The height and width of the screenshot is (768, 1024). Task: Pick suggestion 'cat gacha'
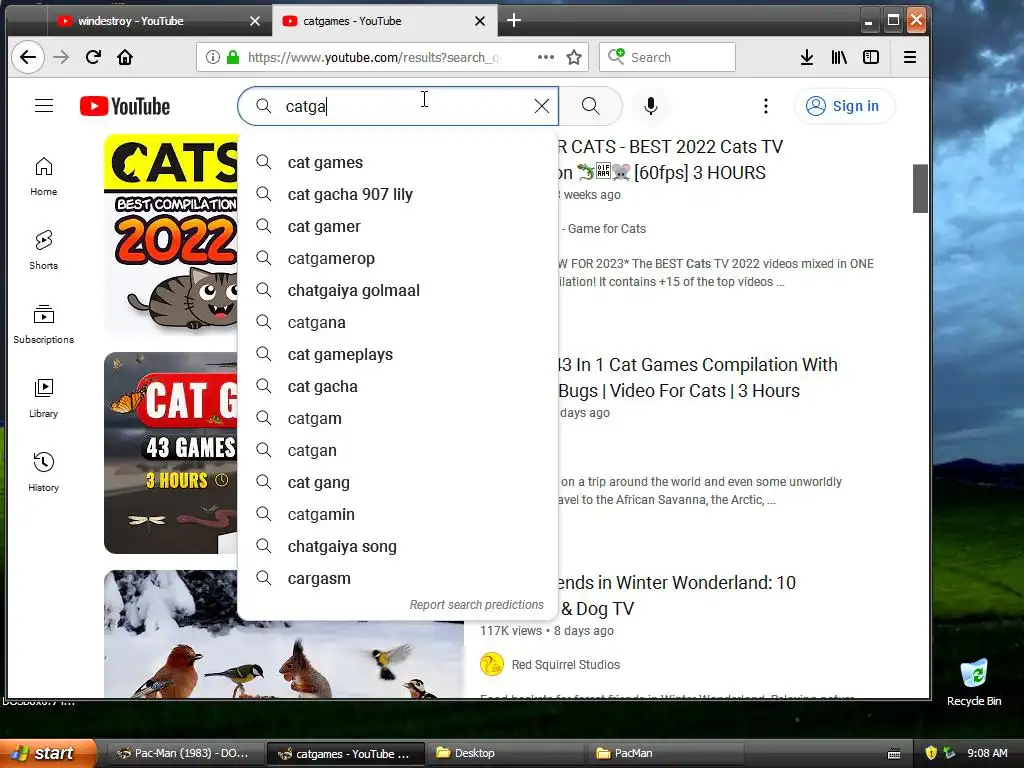[x=398, y=387]
